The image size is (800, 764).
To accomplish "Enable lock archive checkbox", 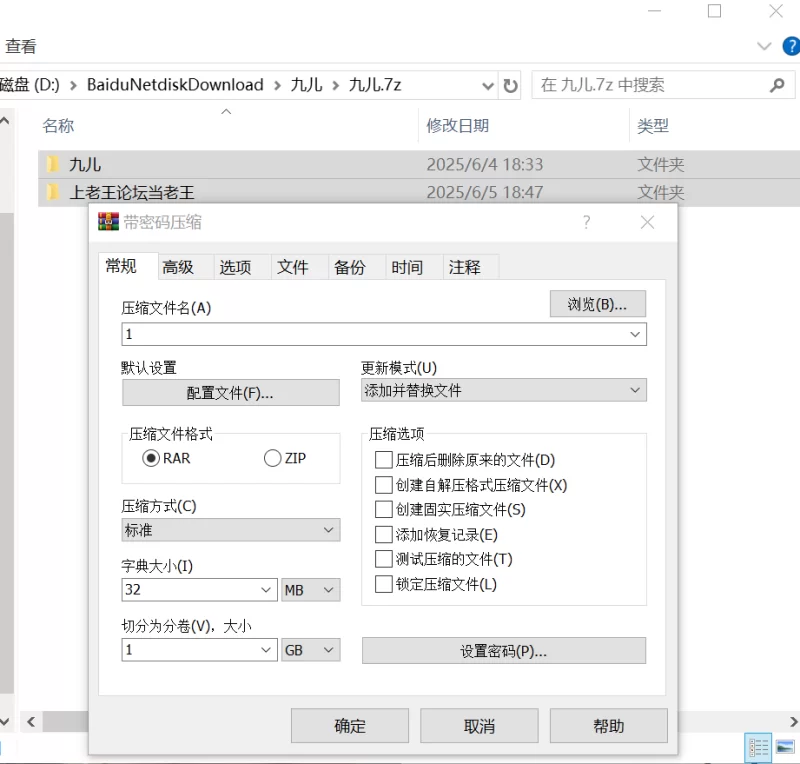I will 383,584.
